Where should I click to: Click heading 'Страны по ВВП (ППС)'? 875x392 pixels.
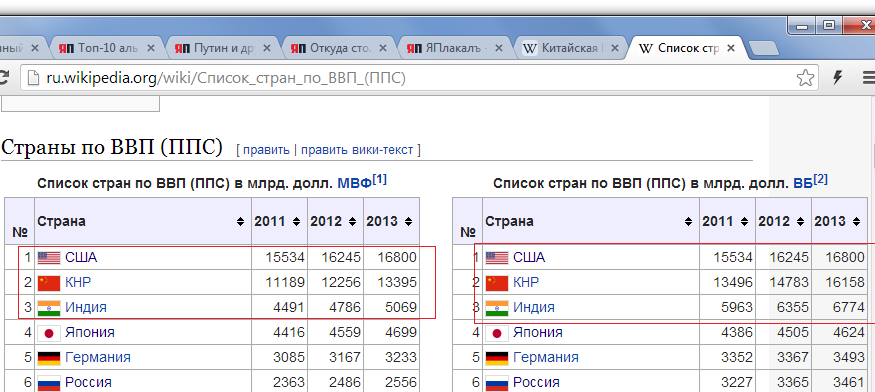pyautogui.click(x=112, y=147)
